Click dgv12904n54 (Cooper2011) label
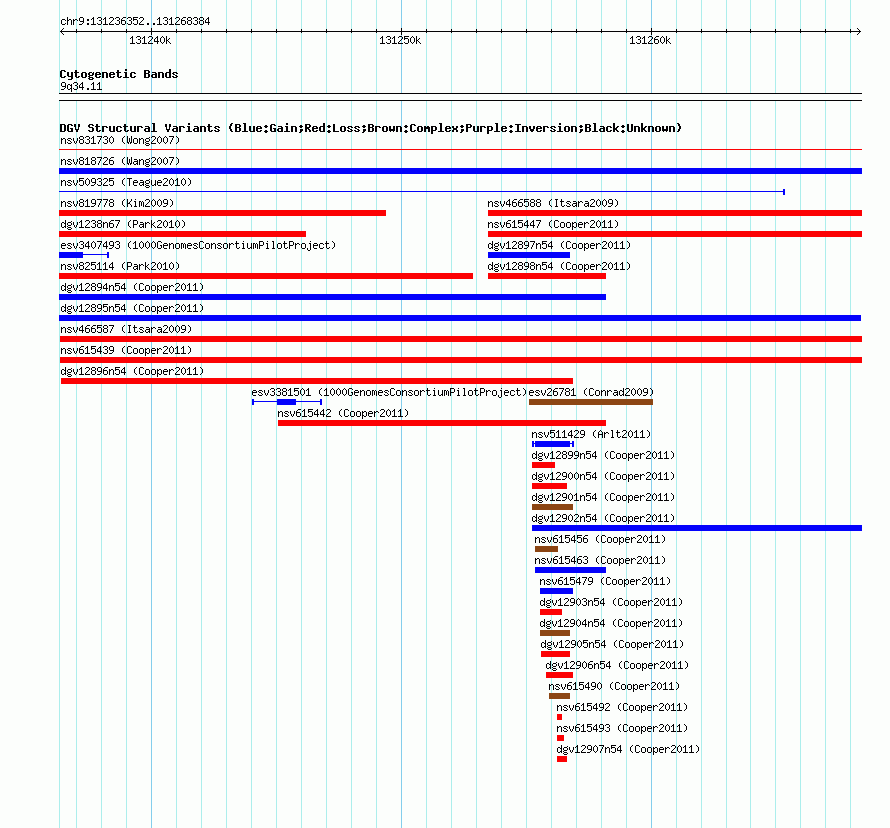 pyautogui.click(x=611, y=623)
